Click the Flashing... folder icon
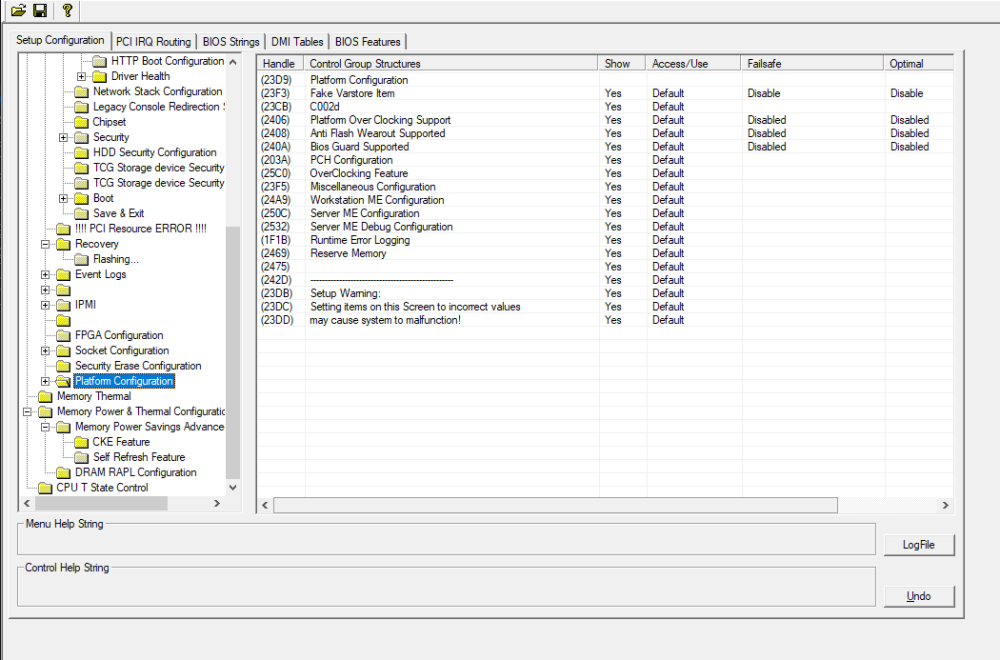The height and width of the screenshot is (660, 1000). click(x=82, y=260)
